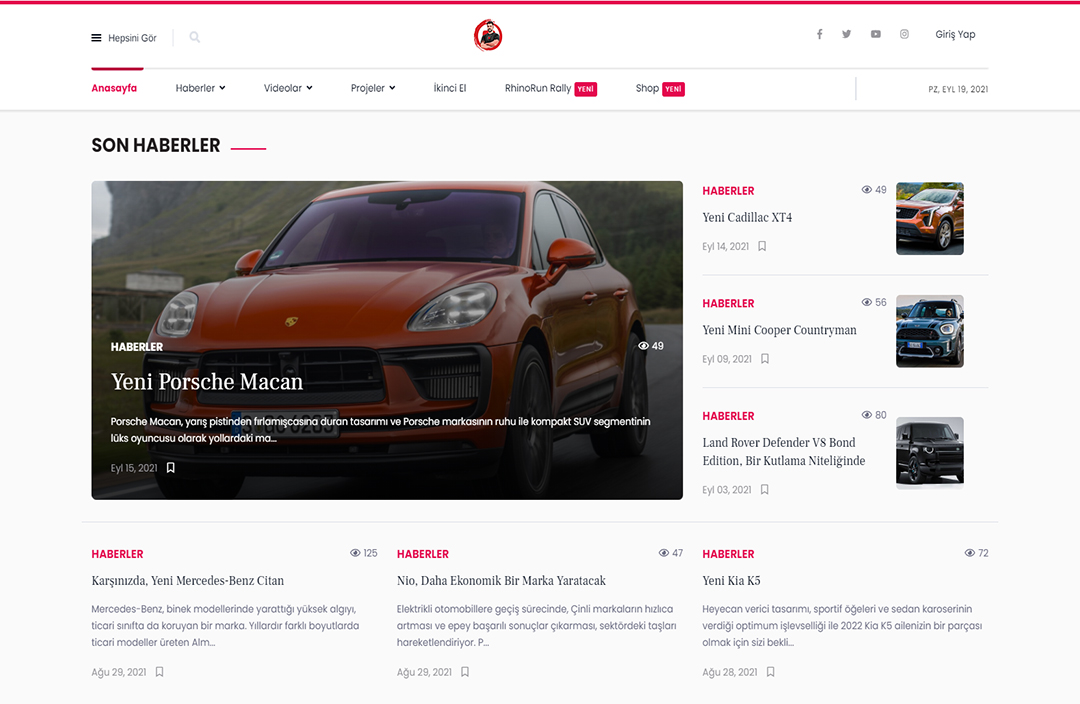
Task: Click date Eyl 09, 2021
Action: click(x=727, y=359)
